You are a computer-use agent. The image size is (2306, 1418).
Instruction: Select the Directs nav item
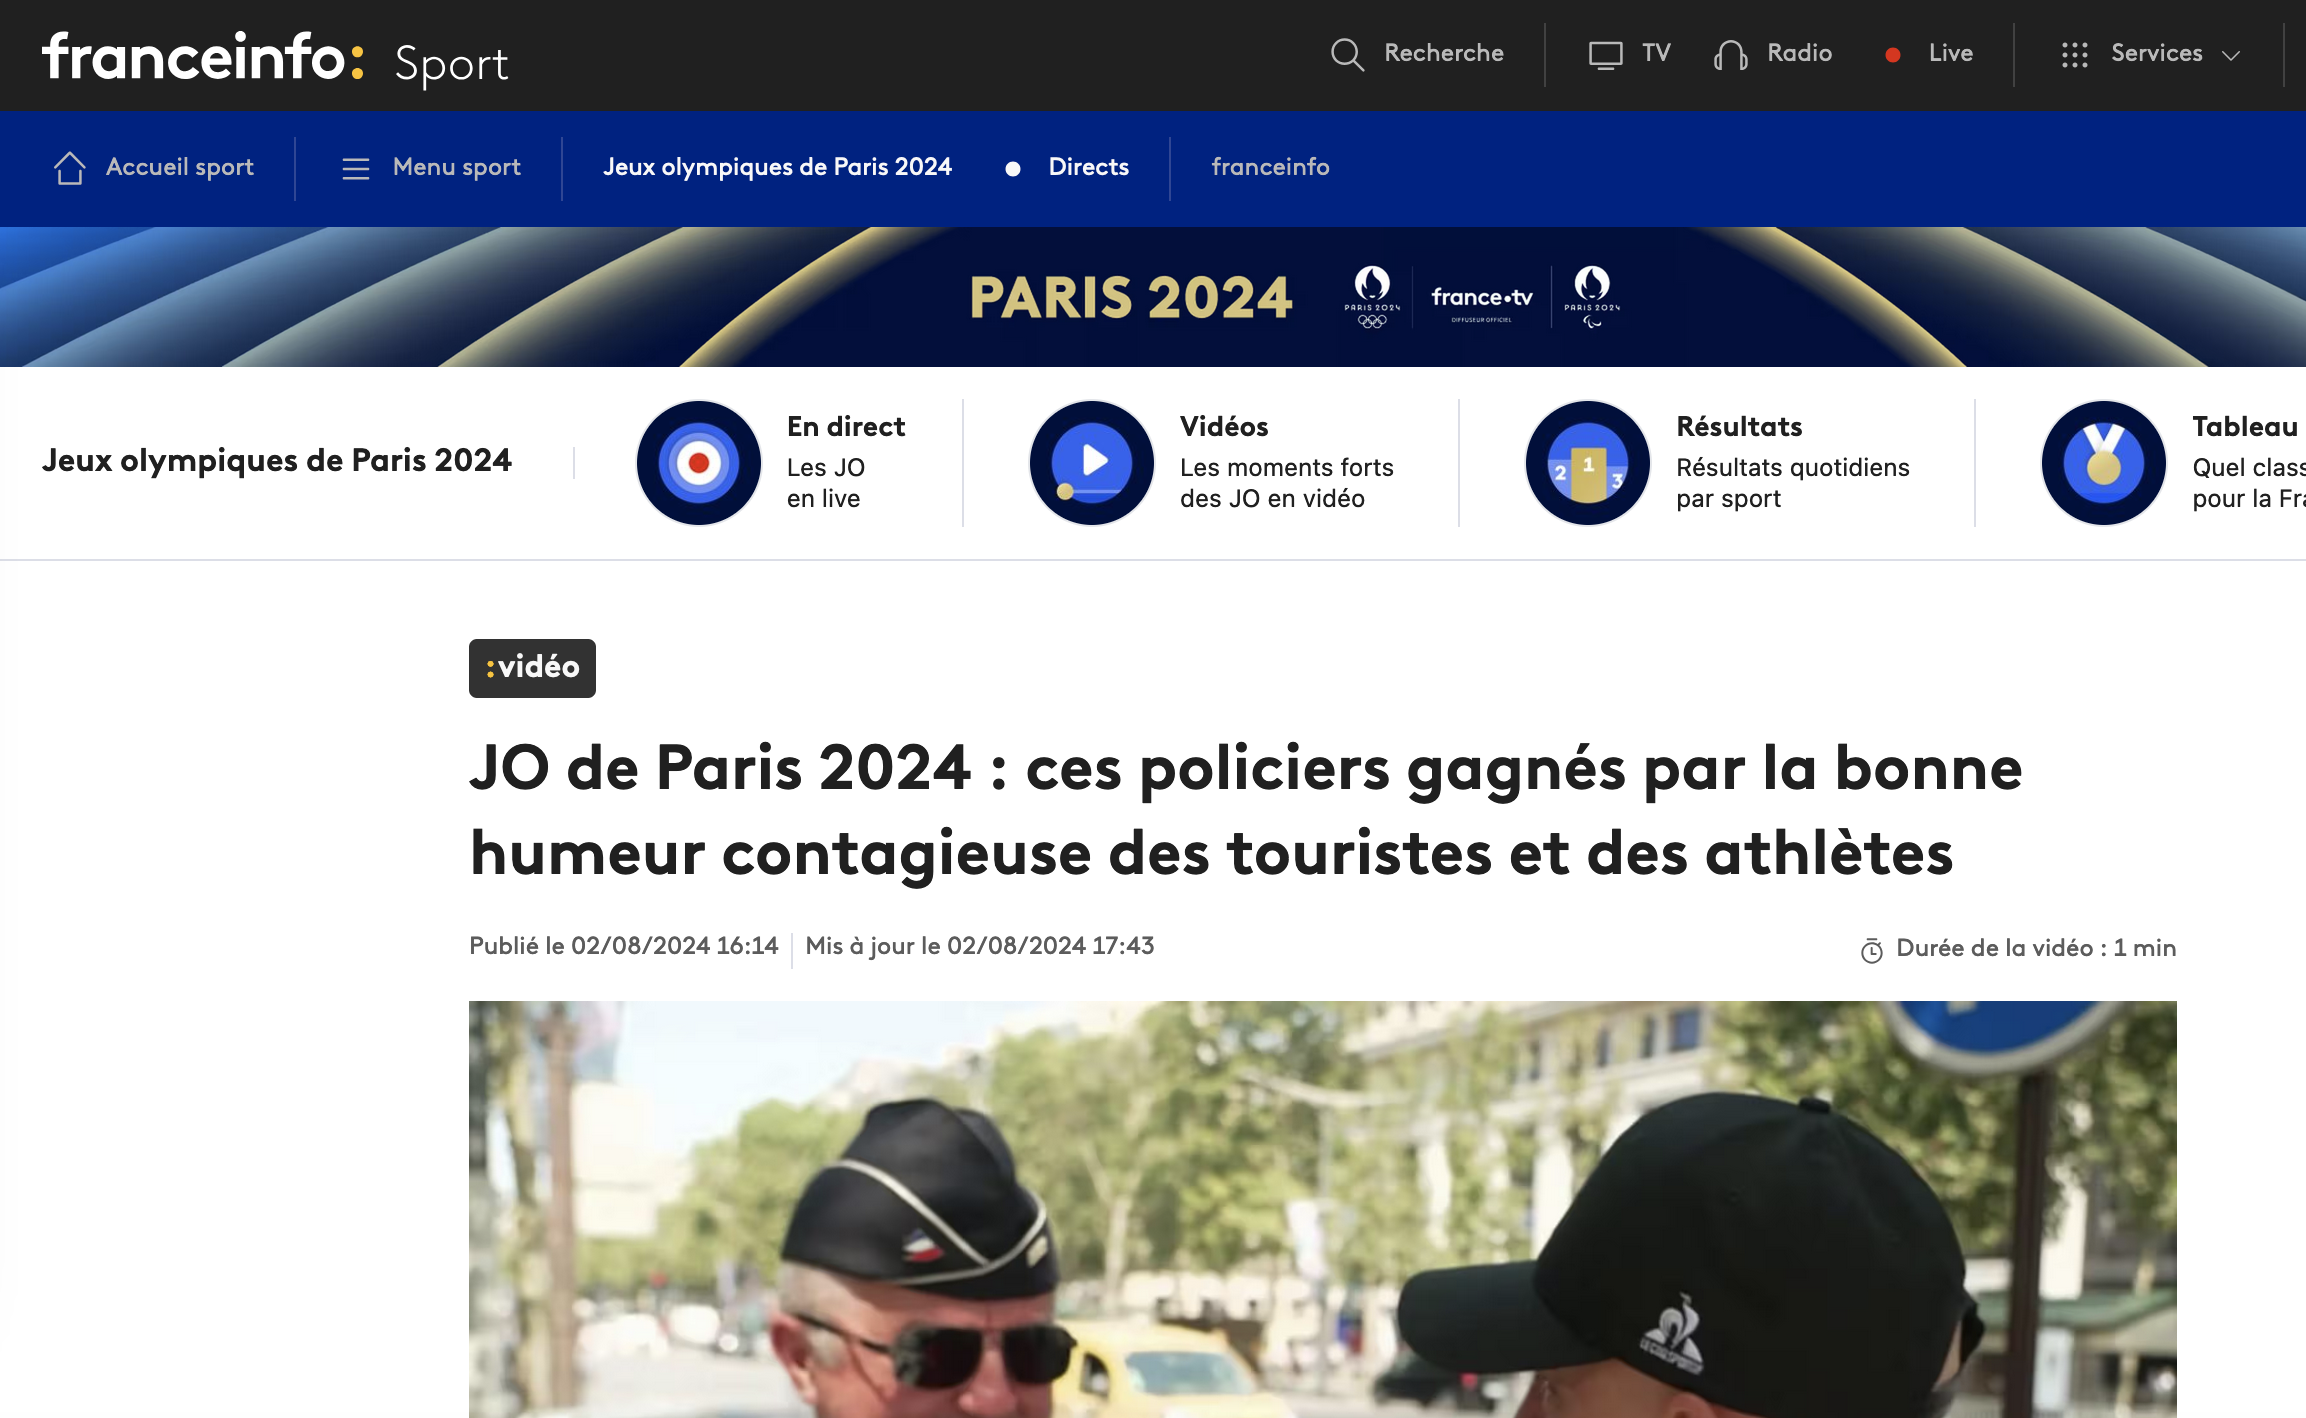(1088, 167)
